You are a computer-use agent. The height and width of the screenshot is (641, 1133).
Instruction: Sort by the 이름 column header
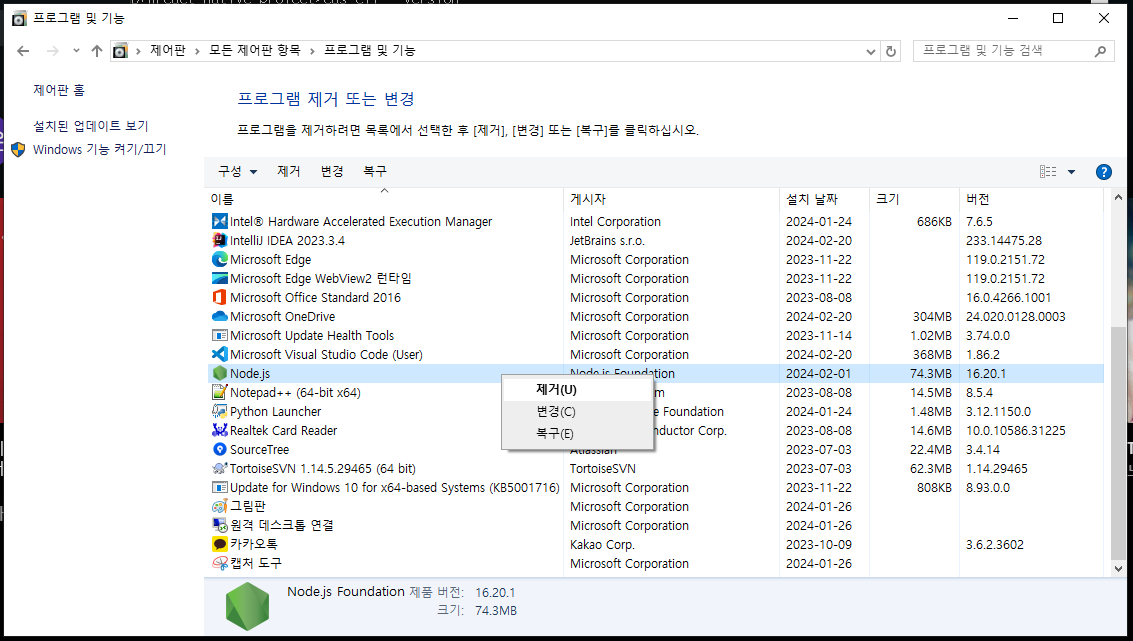tap(384, 199)
